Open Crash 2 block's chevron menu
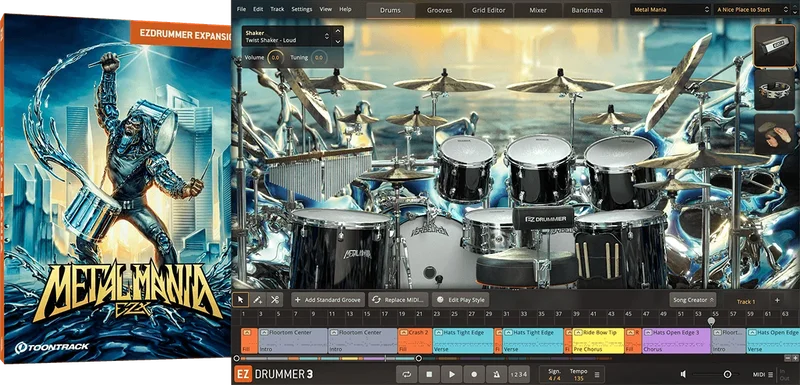 (x=403, y=332)
